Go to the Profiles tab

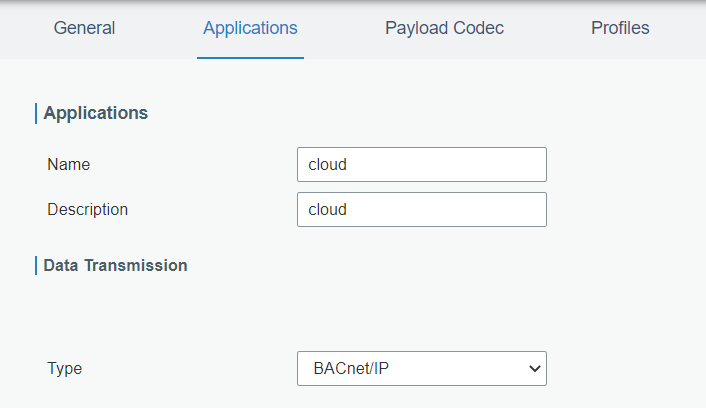[620, 28]
